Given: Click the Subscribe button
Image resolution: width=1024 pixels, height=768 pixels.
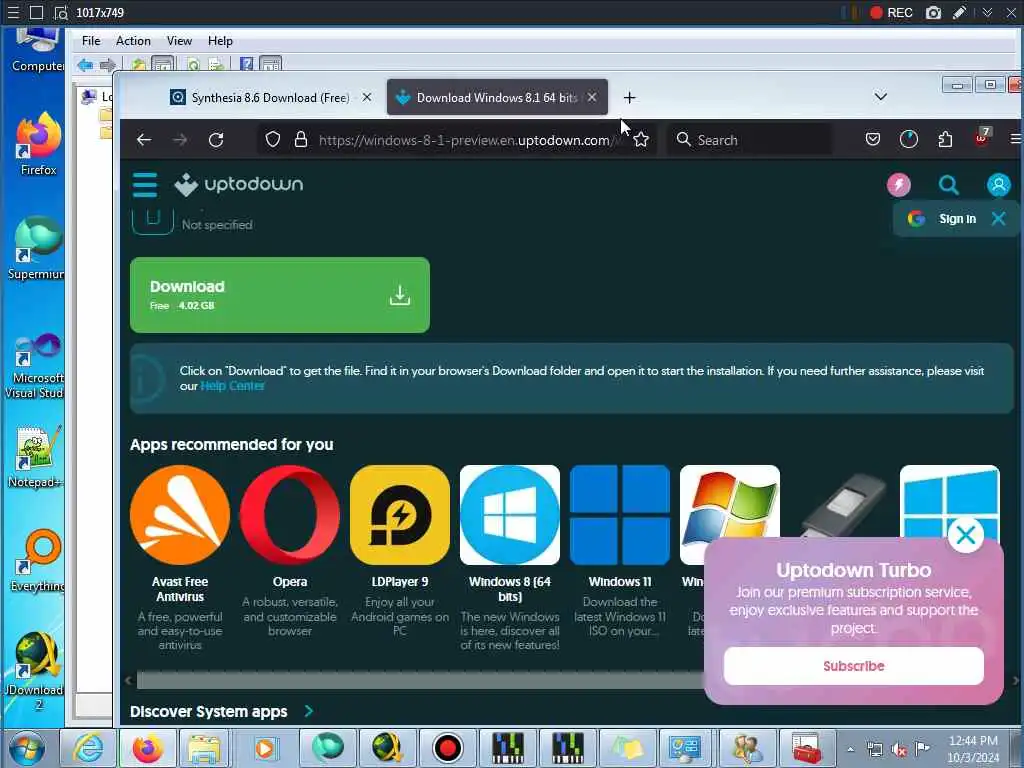Looking at the screenshot, I should (853, 666).
